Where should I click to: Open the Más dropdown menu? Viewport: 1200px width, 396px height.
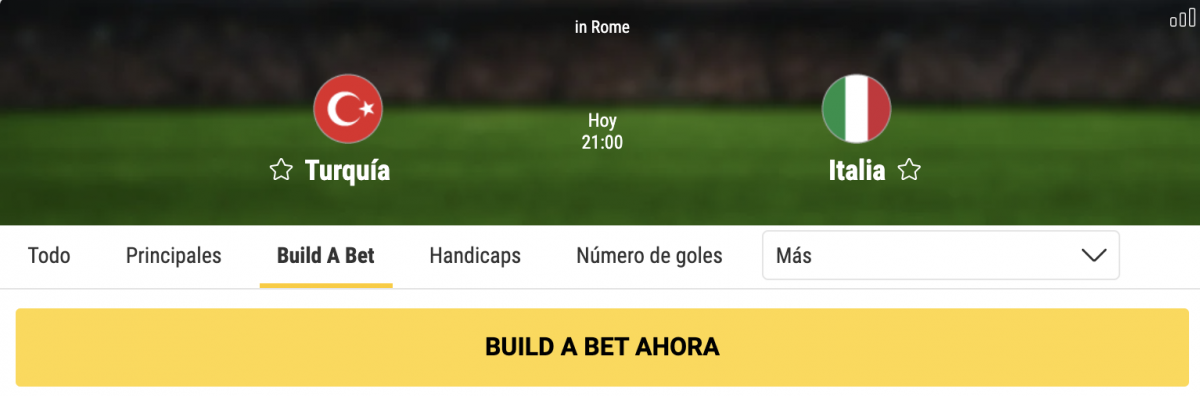(941, 256)
